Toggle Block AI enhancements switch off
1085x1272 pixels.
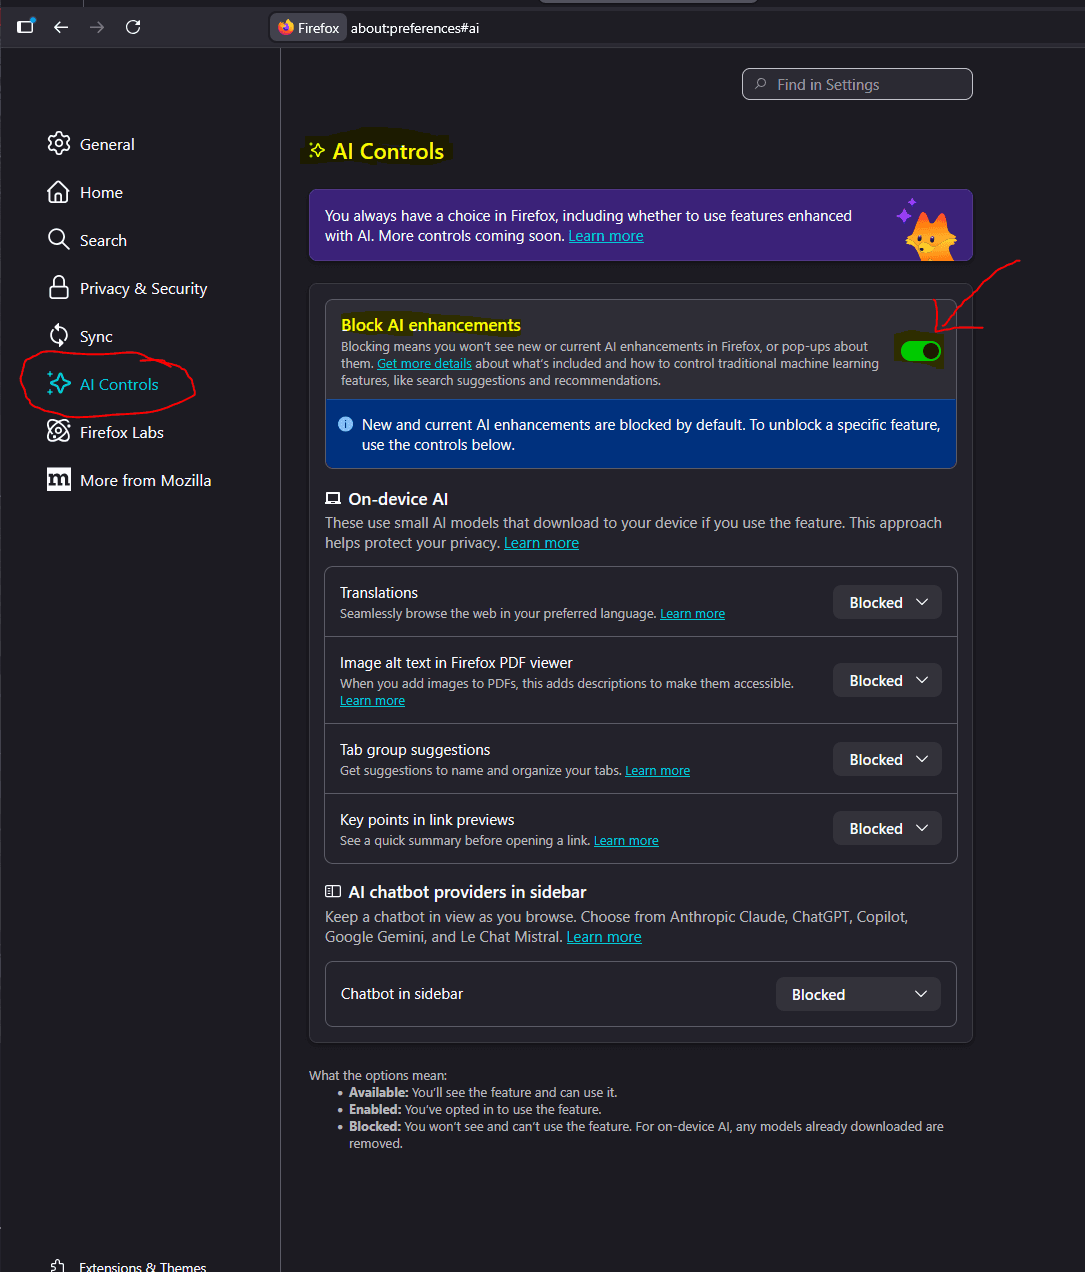tap(921, 351)
